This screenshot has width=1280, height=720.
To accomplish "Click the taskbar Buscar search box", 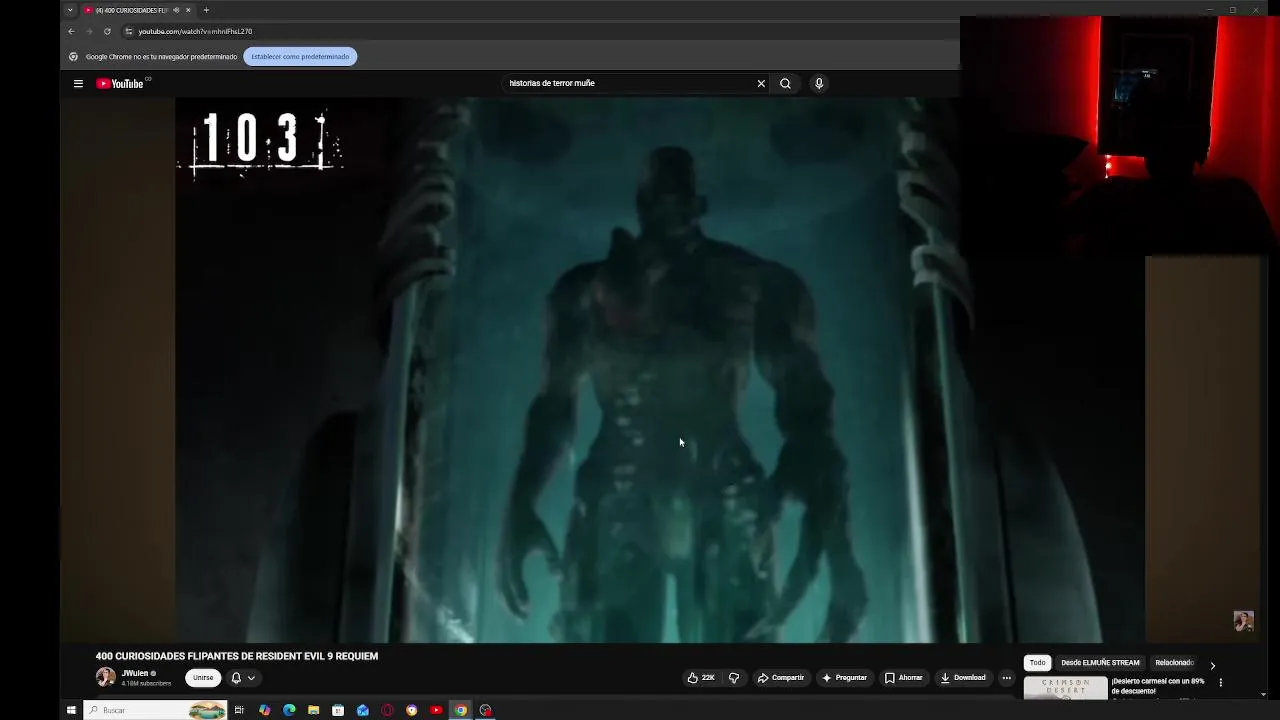I will tap(155, 710).
